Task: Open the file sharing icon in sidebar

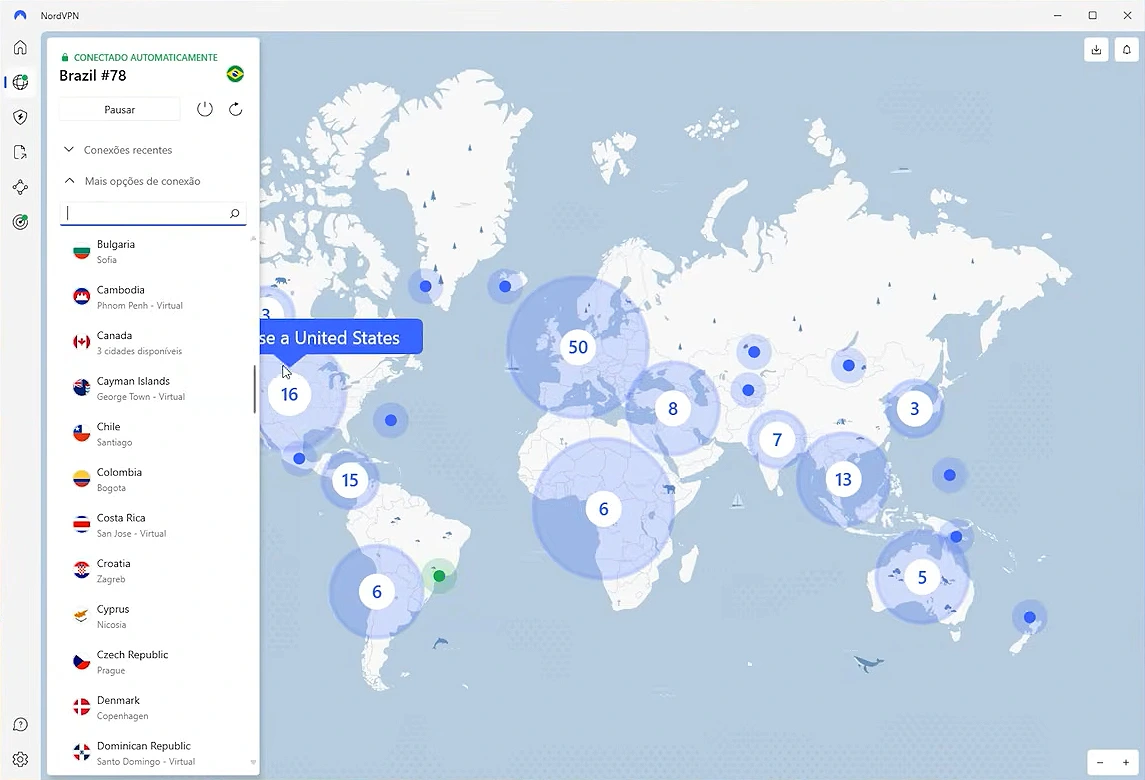Action: [20, 152]
